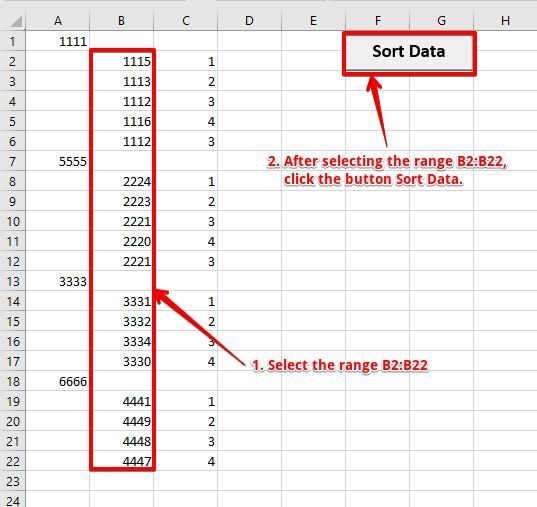Select row 23 header

pyautogui.click(x=13, y=481)
